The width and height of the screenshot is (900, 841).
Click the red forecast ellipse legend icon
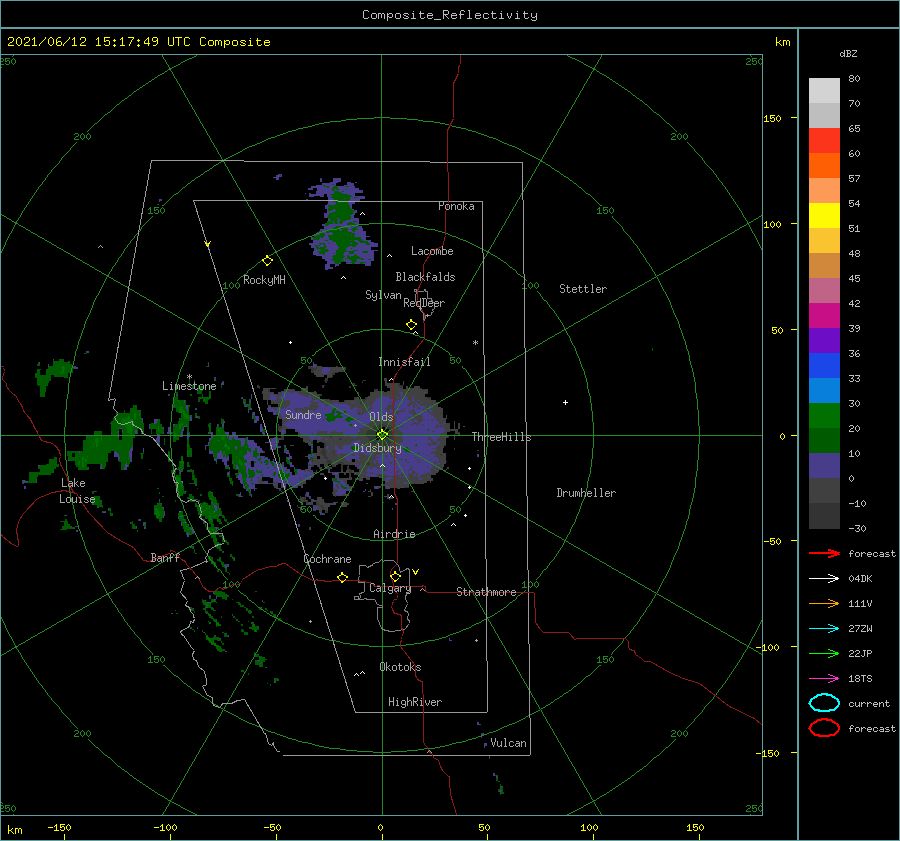click(824, 728)
